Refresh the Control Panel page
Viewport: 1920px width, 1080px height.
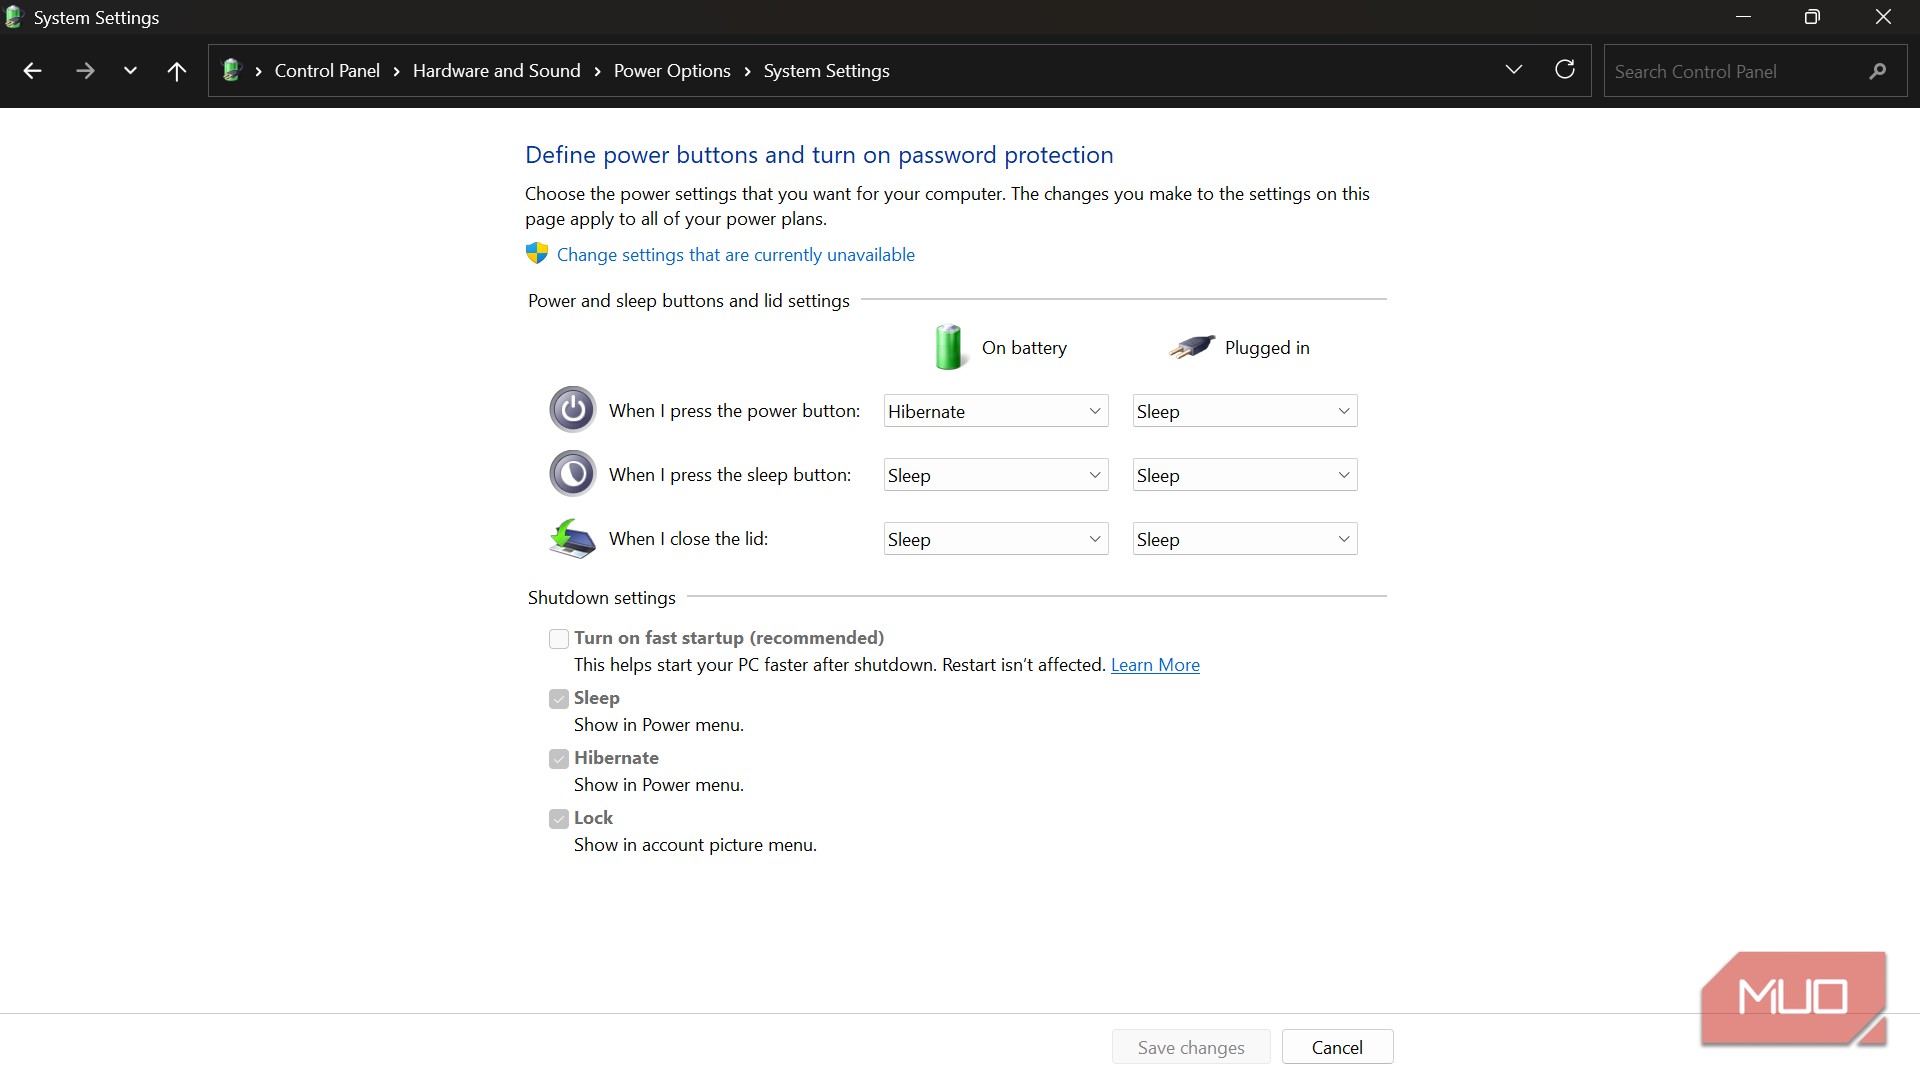[x=1565, y=70]
